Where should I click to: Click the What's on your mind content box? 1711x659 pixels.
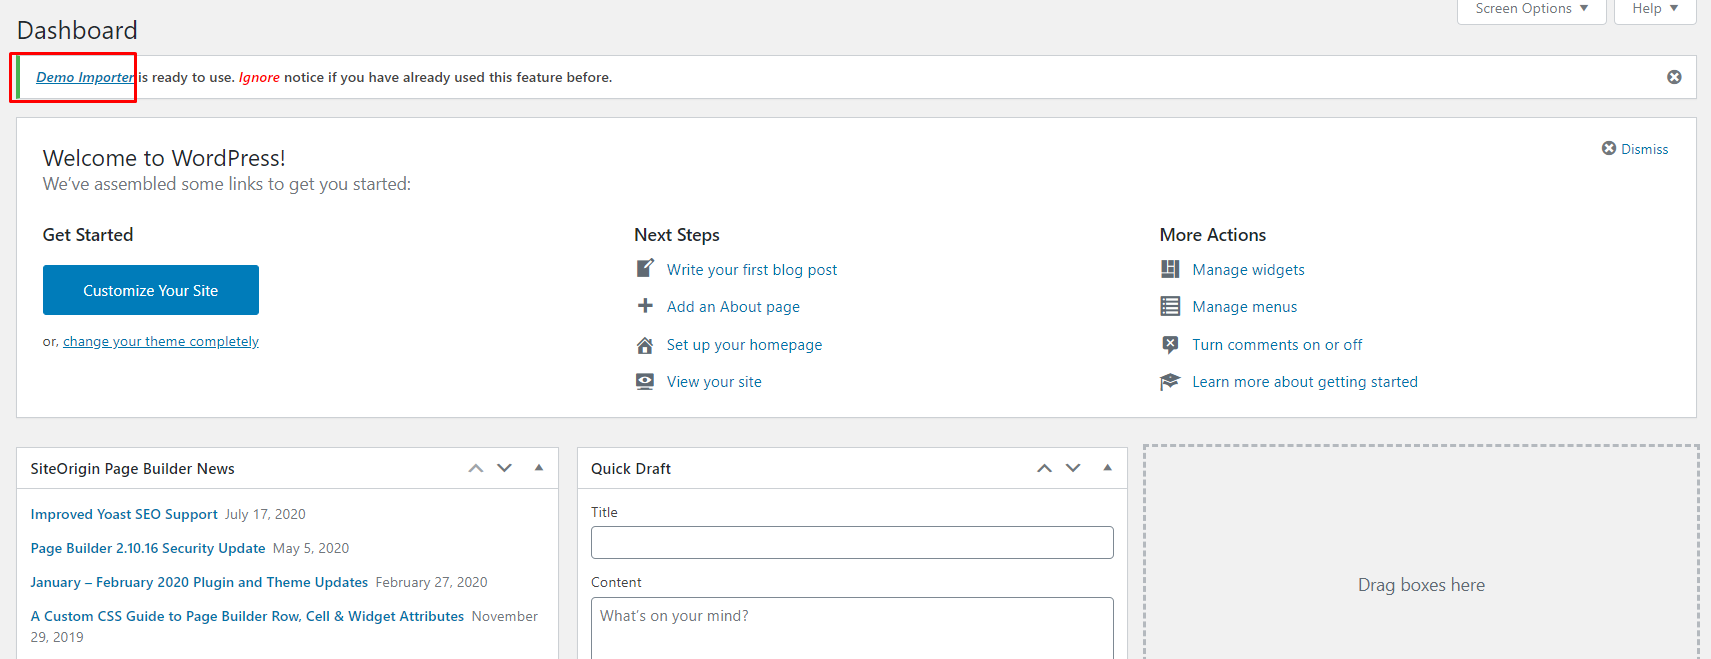(x=852, y=628)
